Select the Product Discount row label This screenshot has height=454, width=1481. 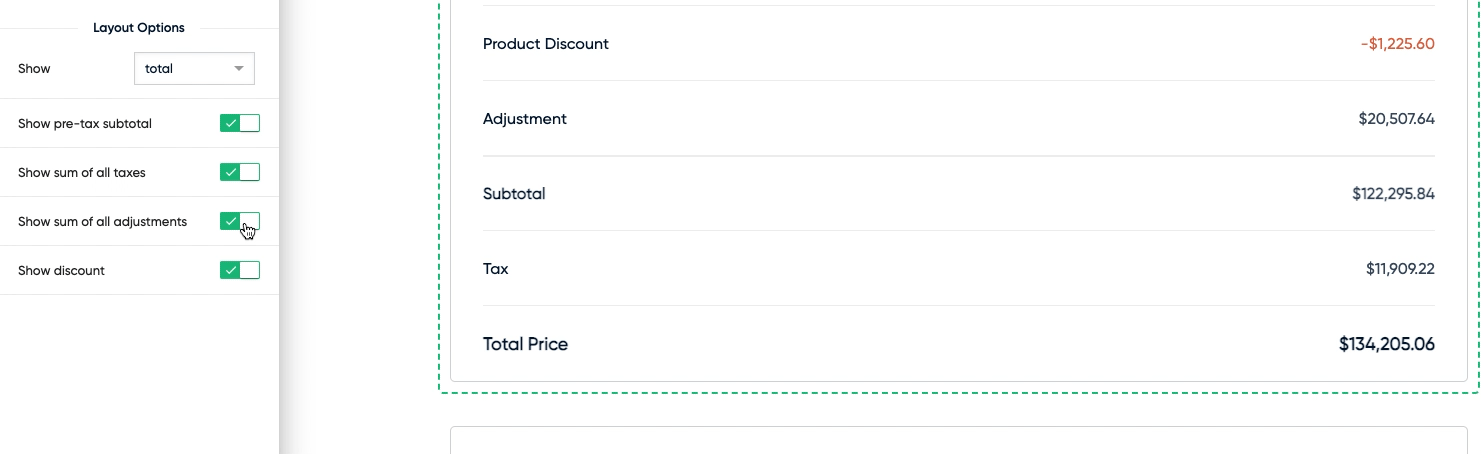[x=546, y=44]
